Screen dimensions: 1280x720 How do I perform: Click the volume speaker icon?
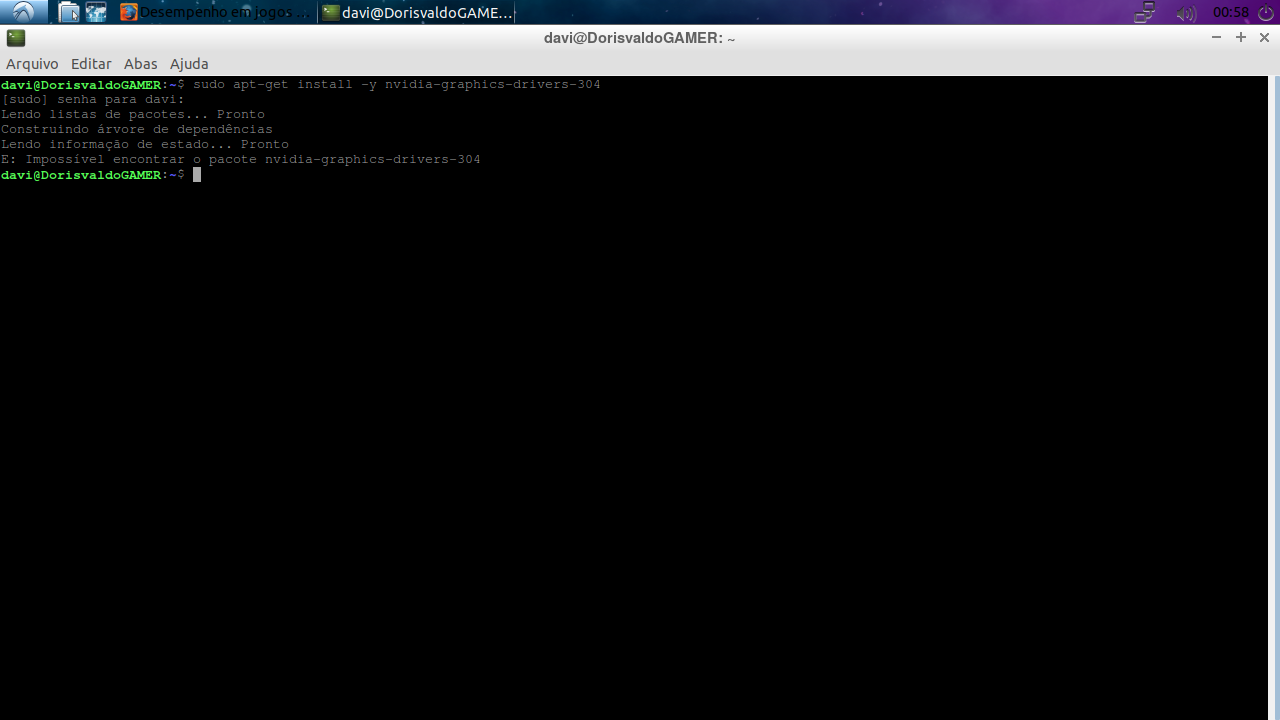point(1186,13)
